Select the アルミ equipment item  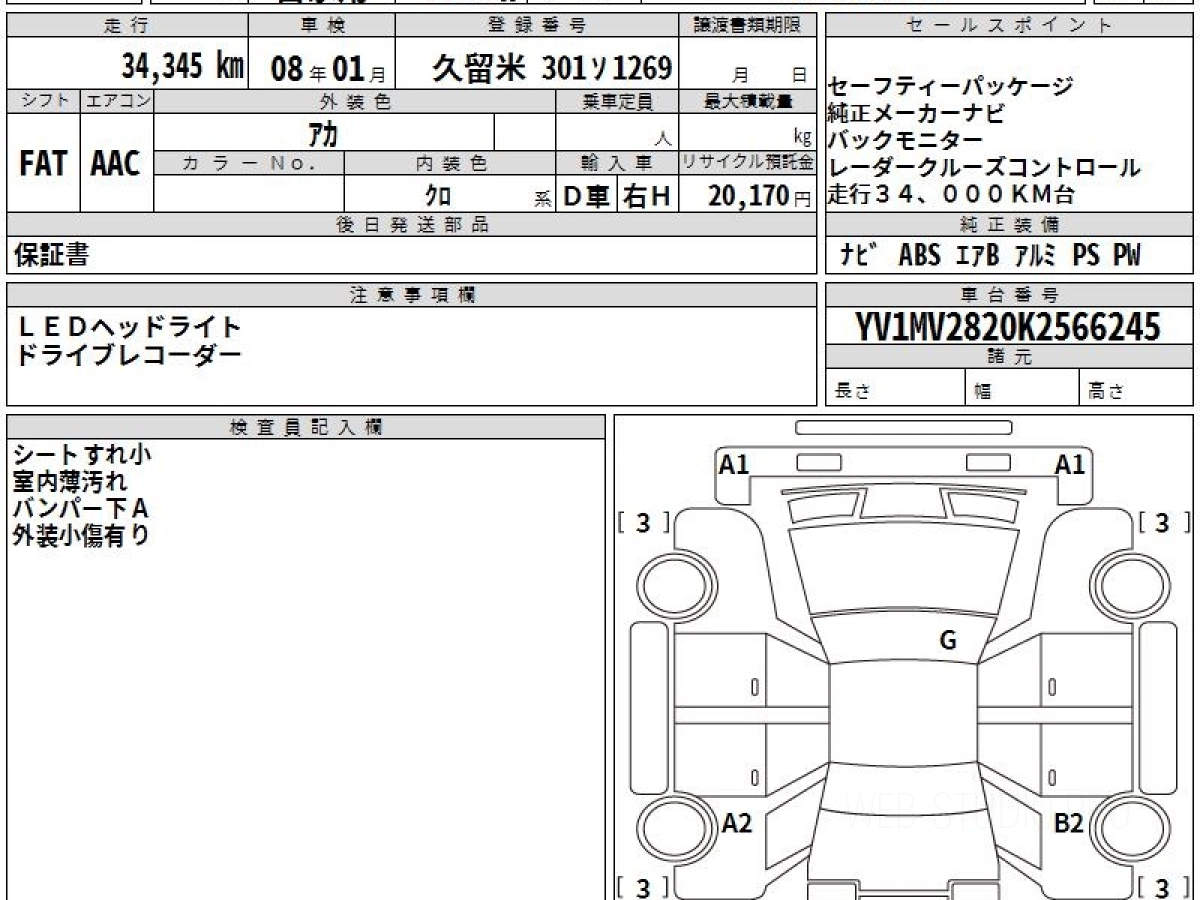pyautogui.click(x=1036, y=256)
